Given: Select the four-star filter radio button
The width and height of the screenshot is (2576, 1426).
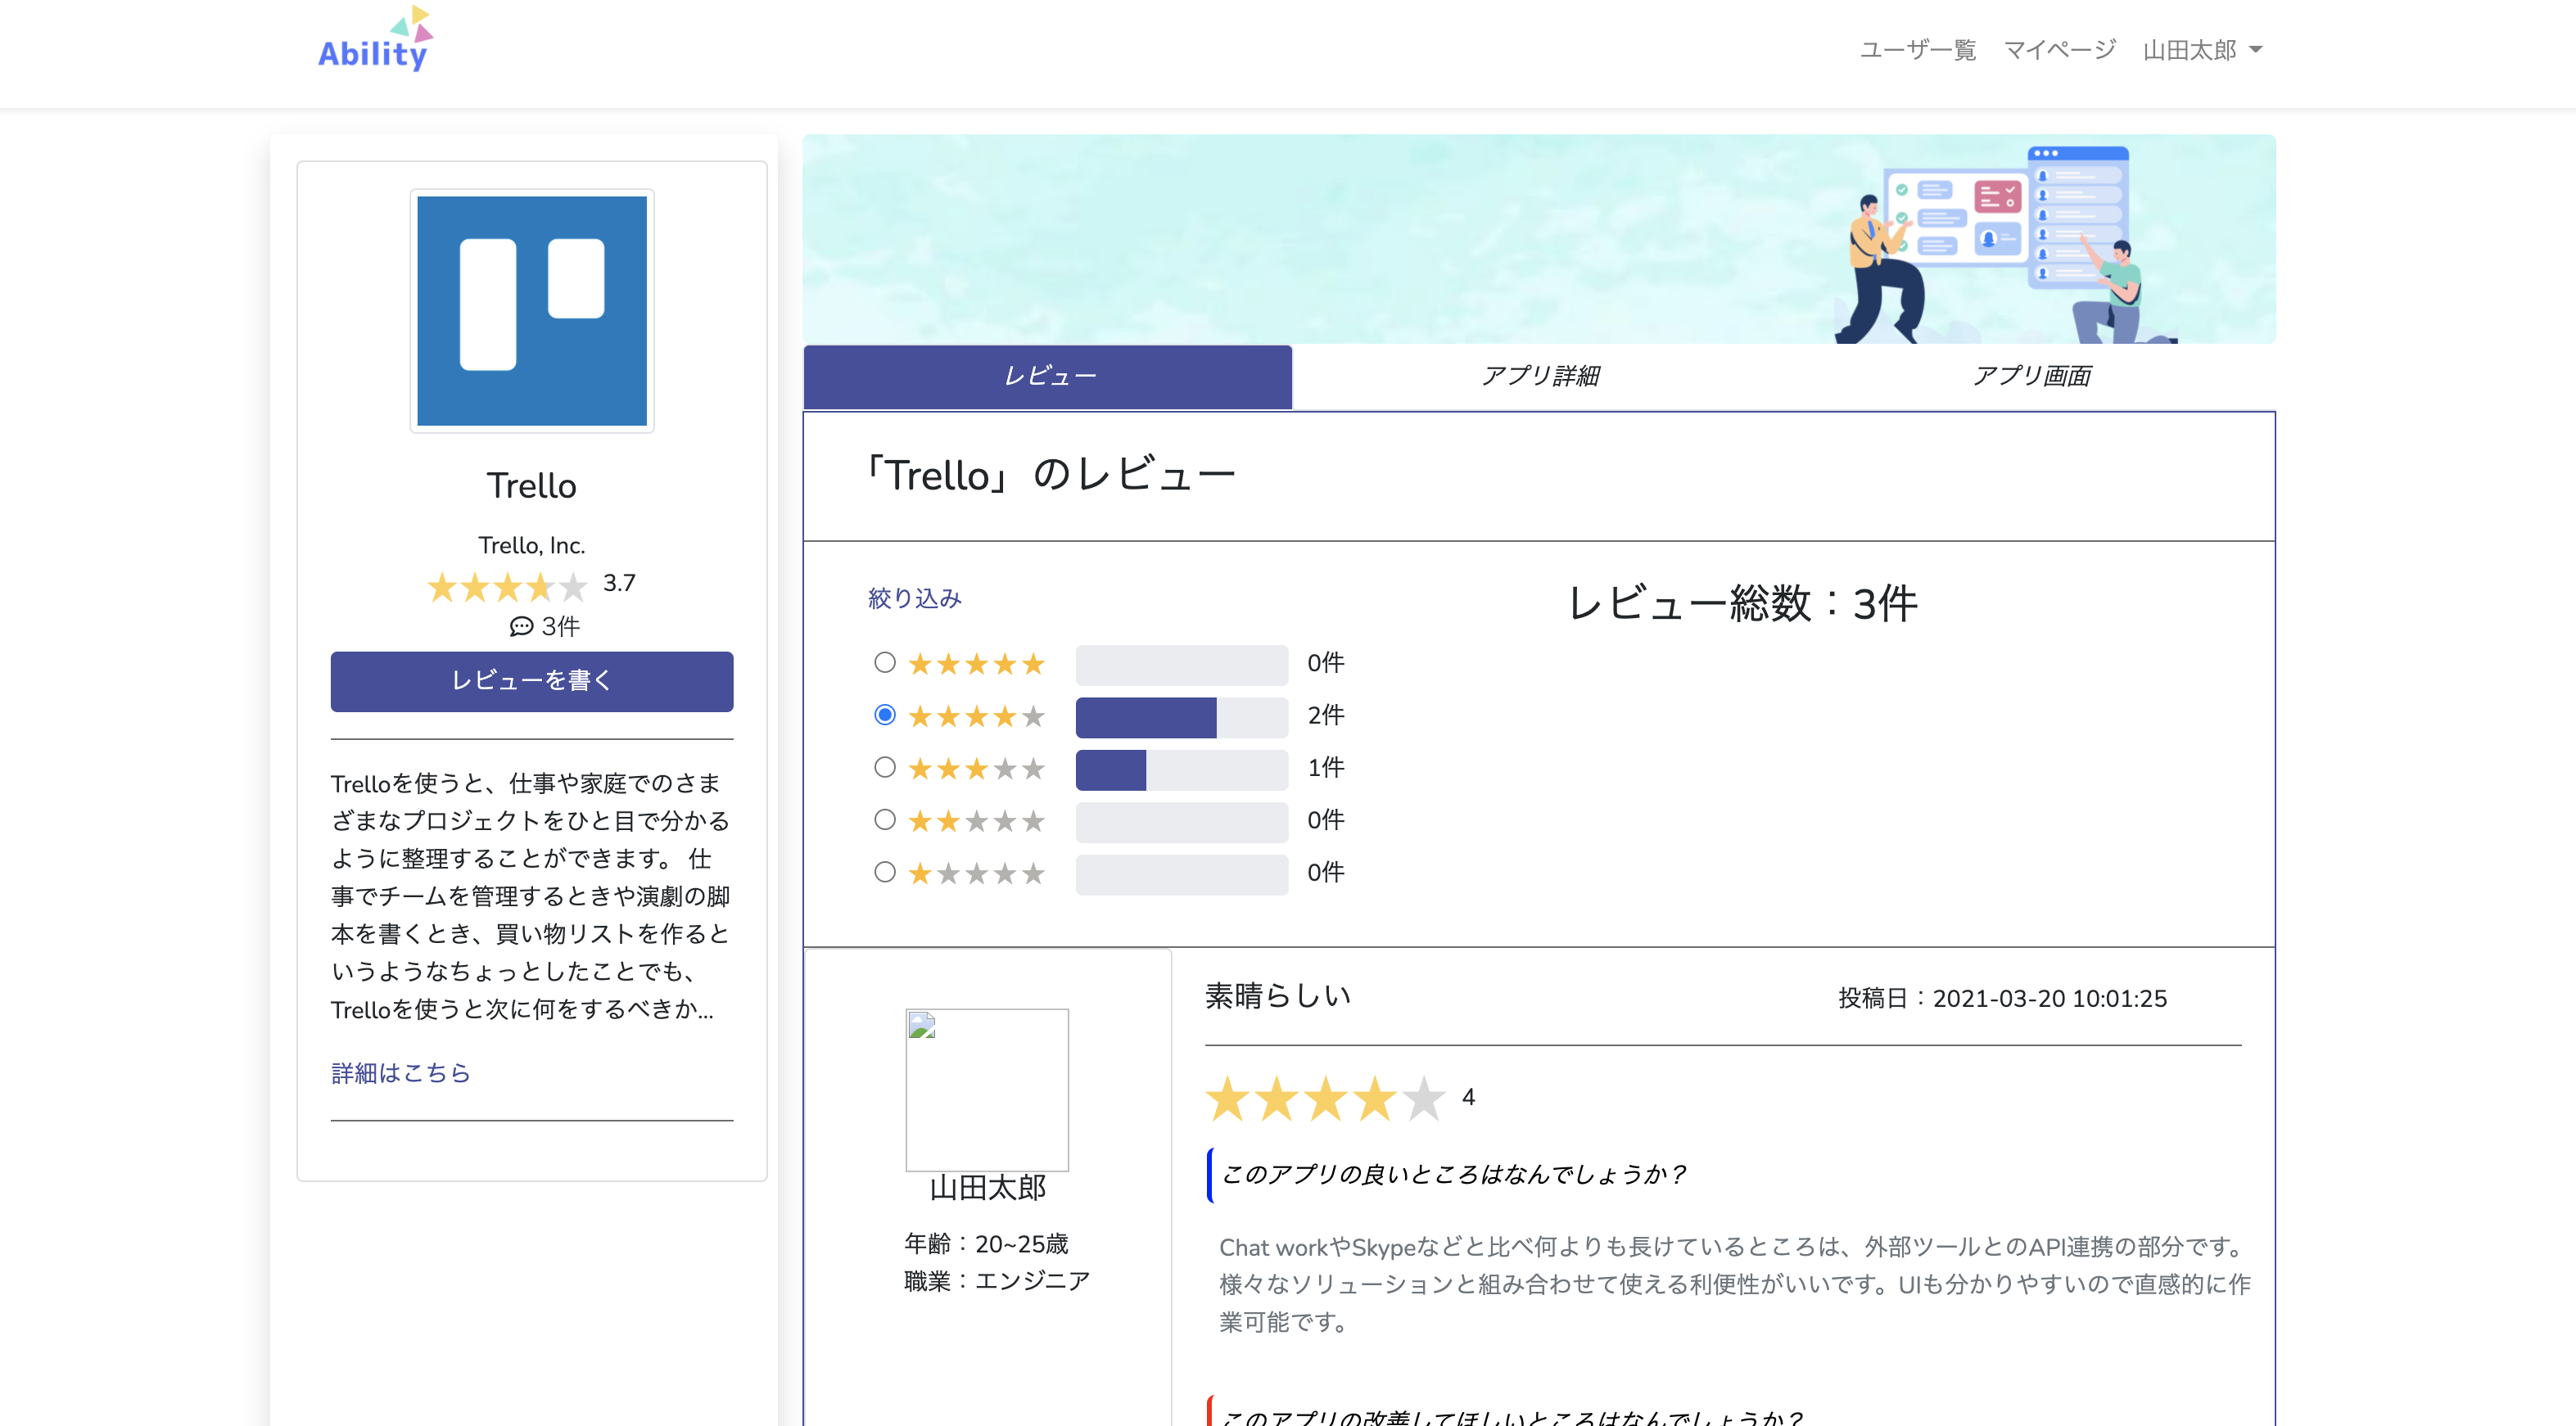Looking at the screenshot, I should 884,715.
